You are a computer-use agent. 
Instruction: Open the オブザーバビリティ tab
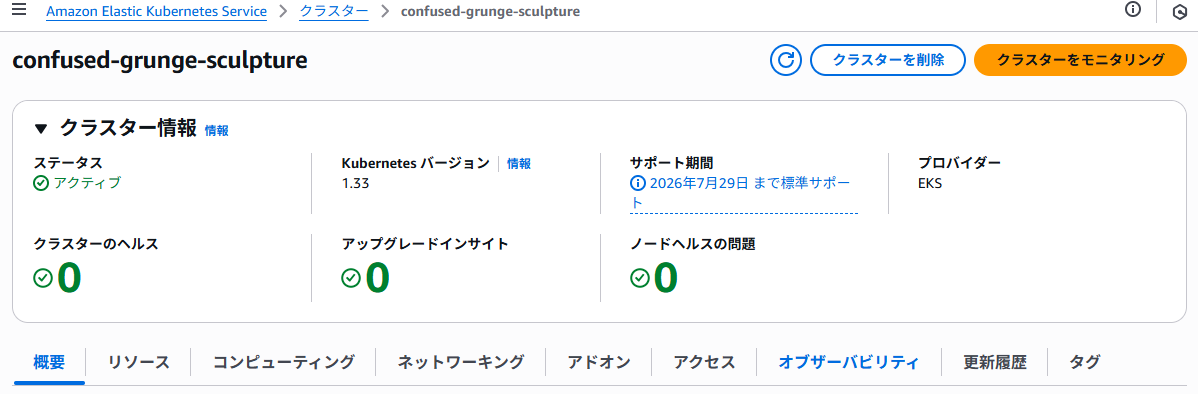pos(849,362)
